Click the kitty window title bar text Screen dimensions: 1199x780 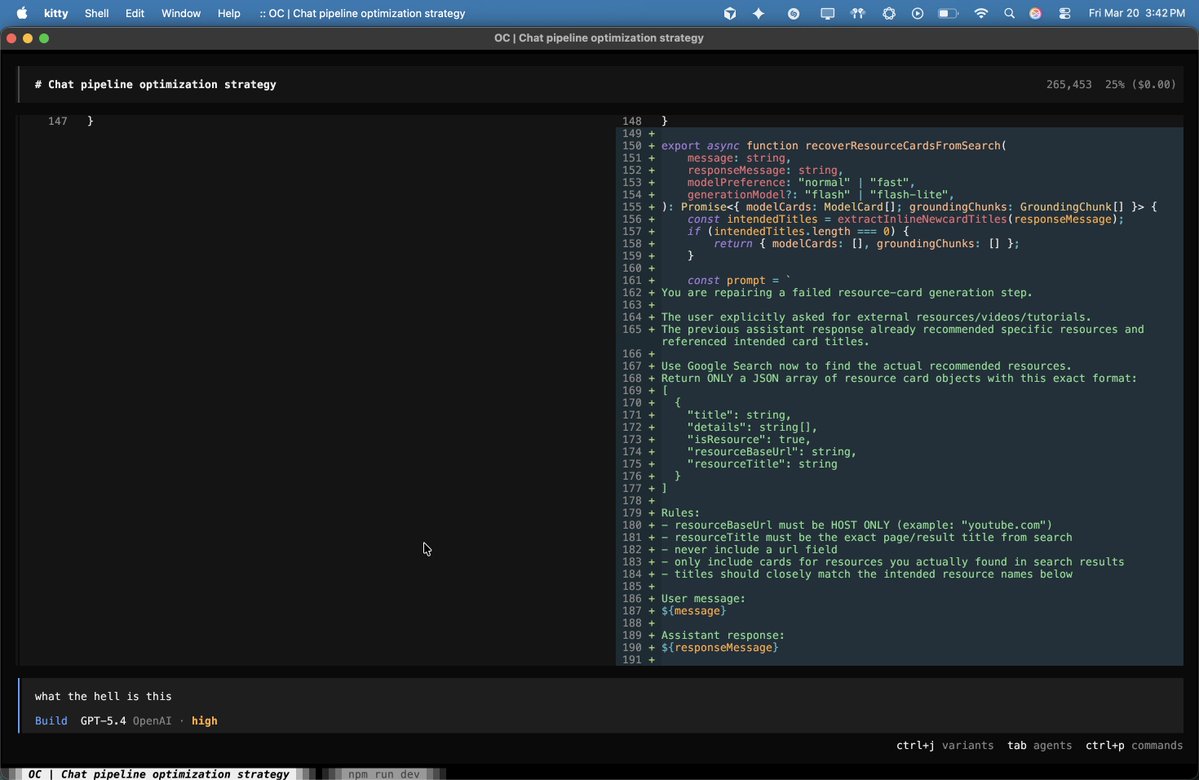599,37
